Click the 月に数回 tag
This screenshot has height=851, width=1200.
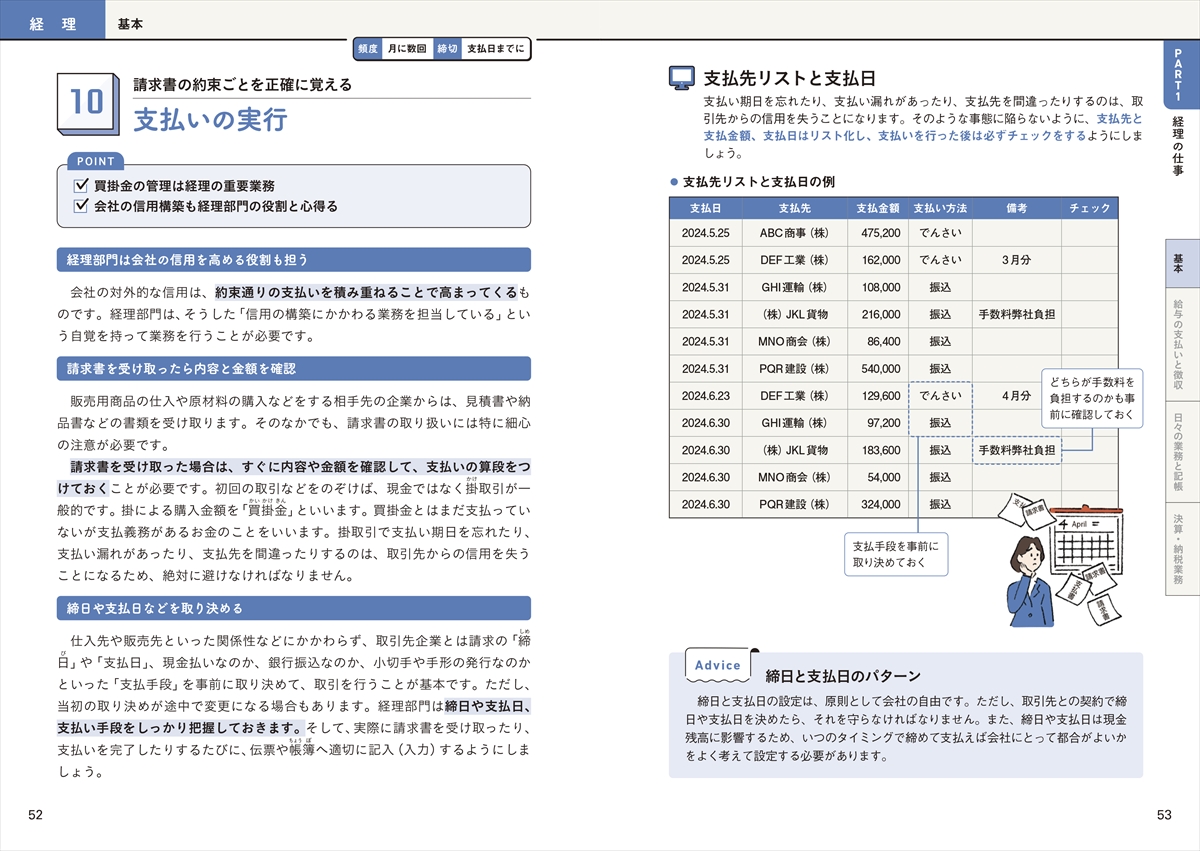click(407, 49)
